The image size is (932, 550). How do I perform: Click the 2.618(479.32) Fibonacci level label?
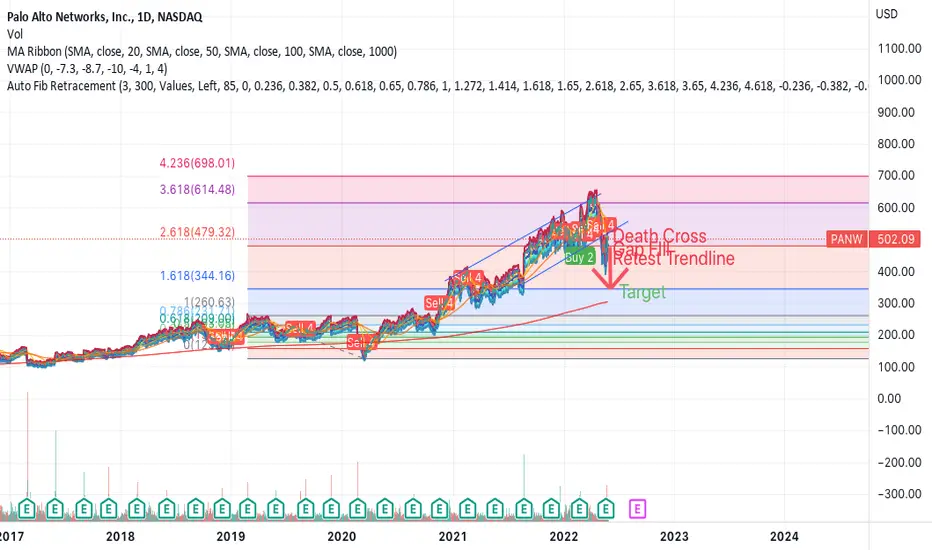pos(197,232)
